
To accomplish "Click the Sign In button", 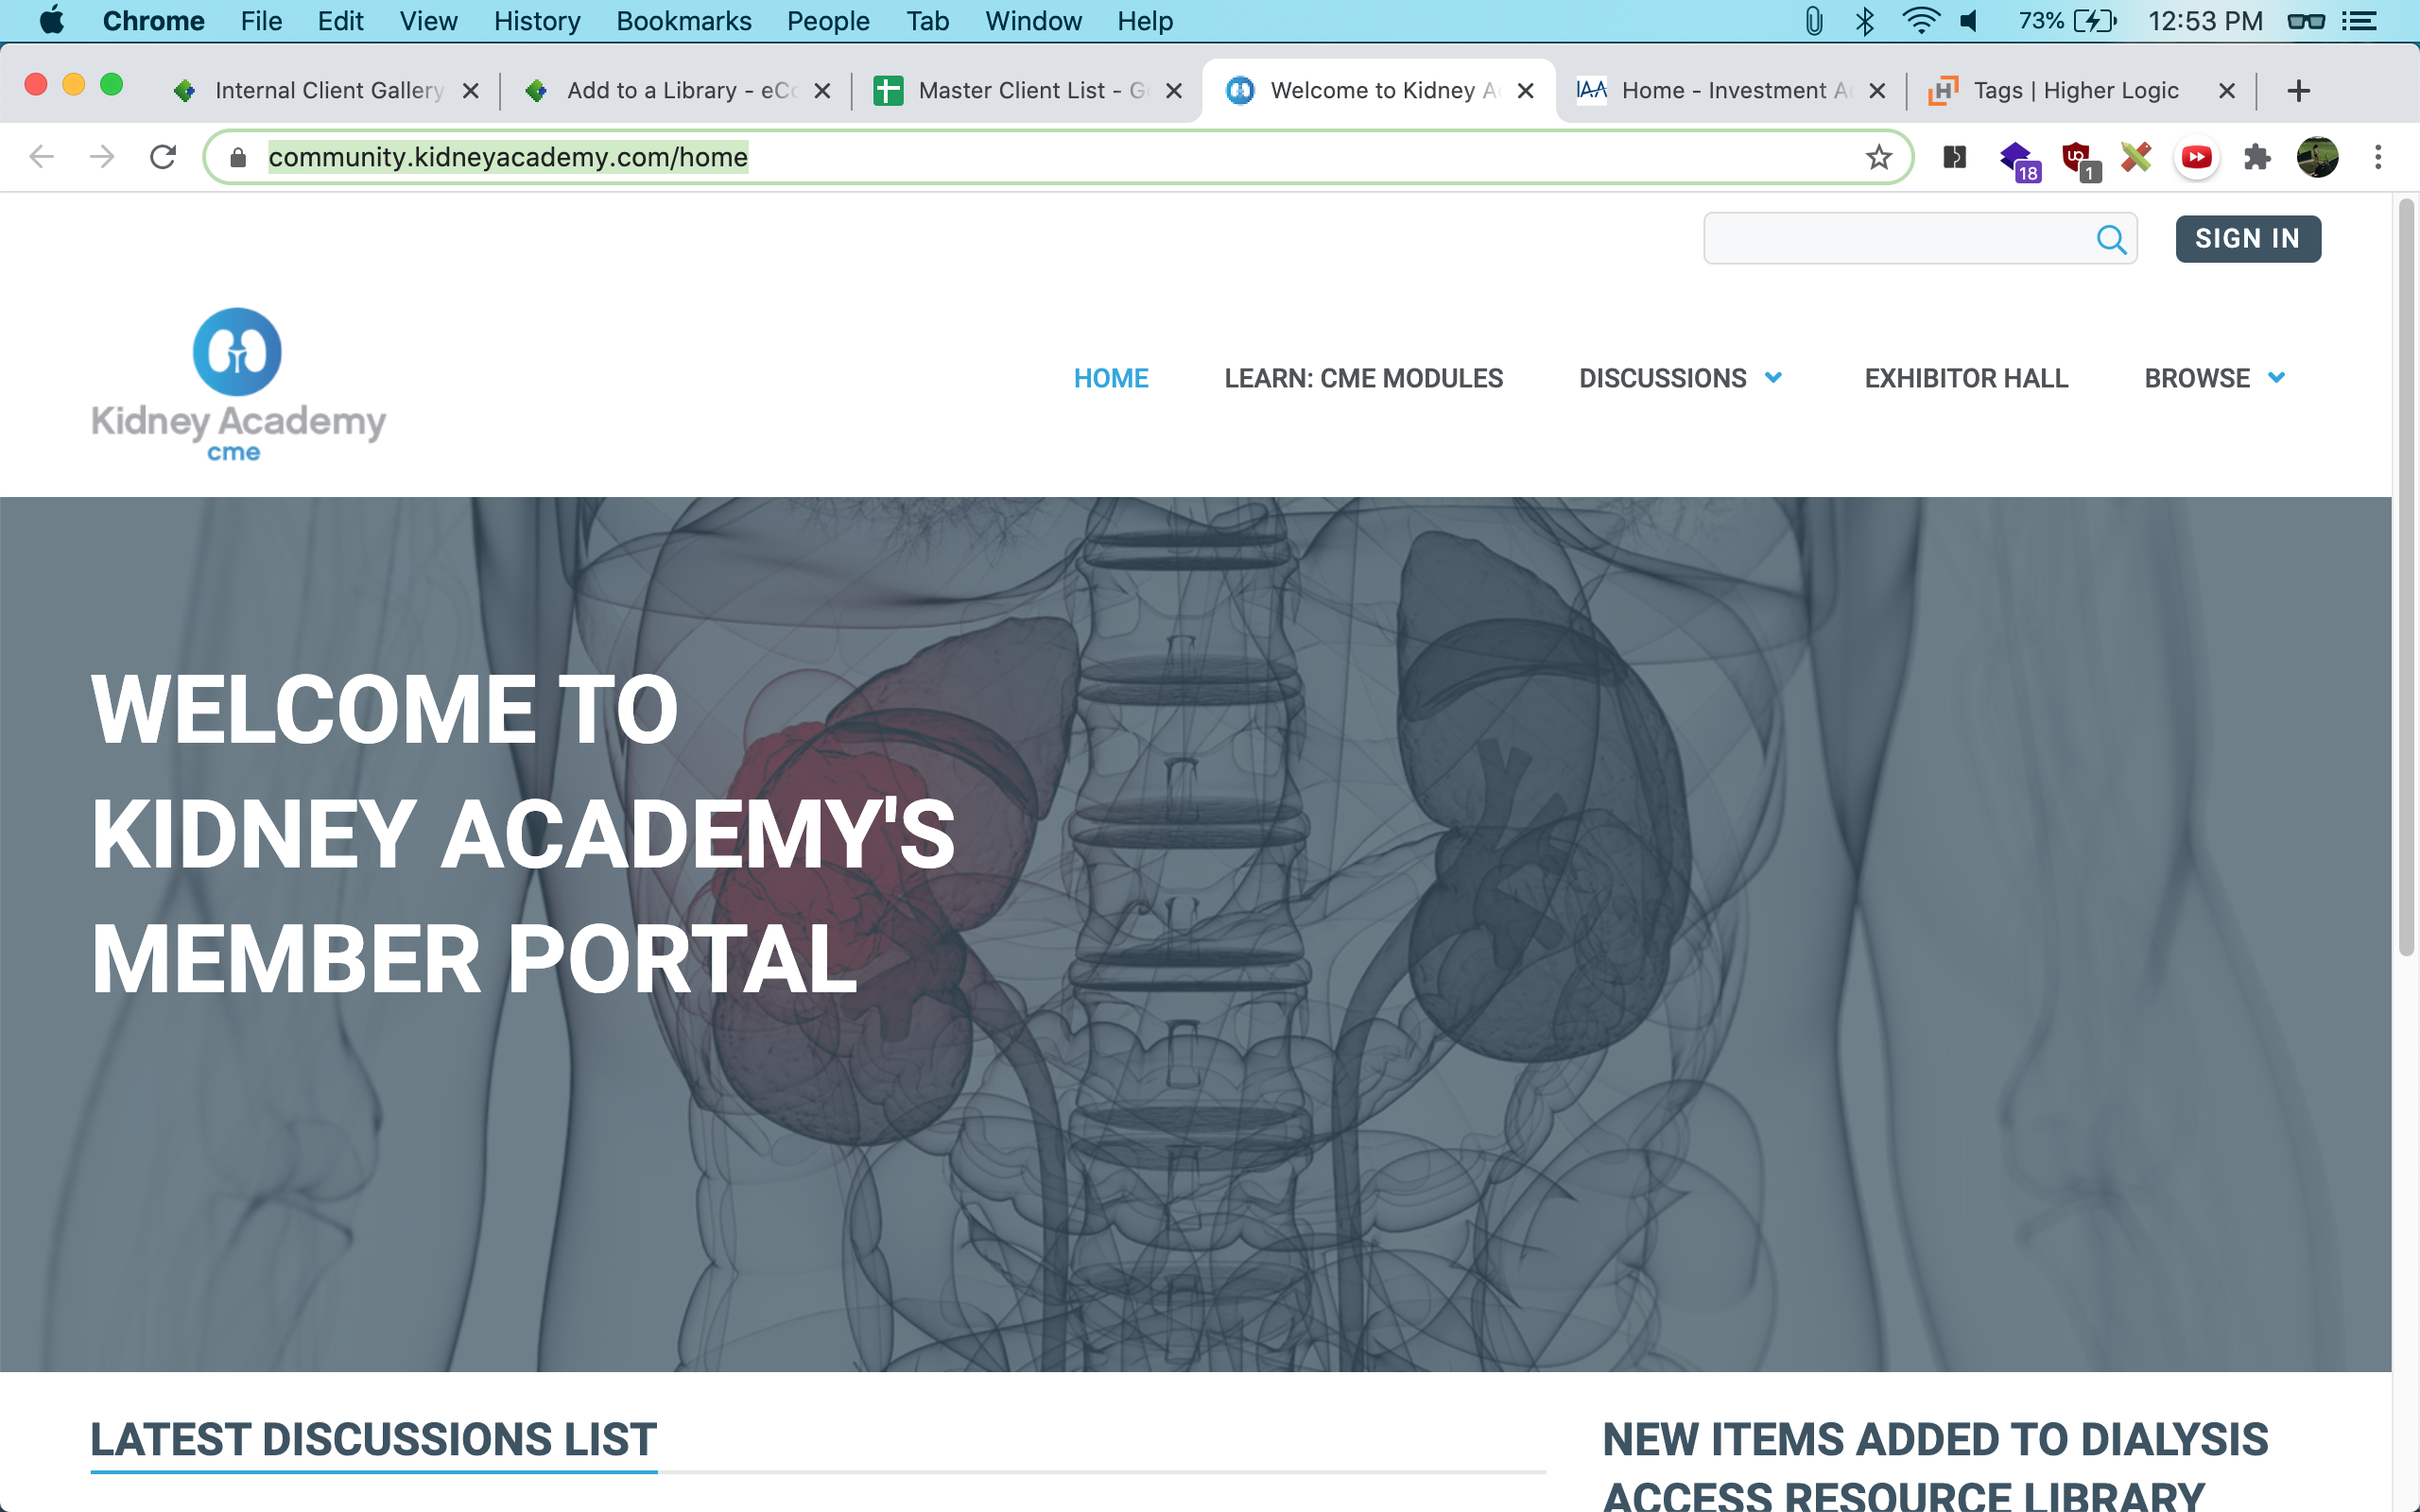I will coord(2247,239).
